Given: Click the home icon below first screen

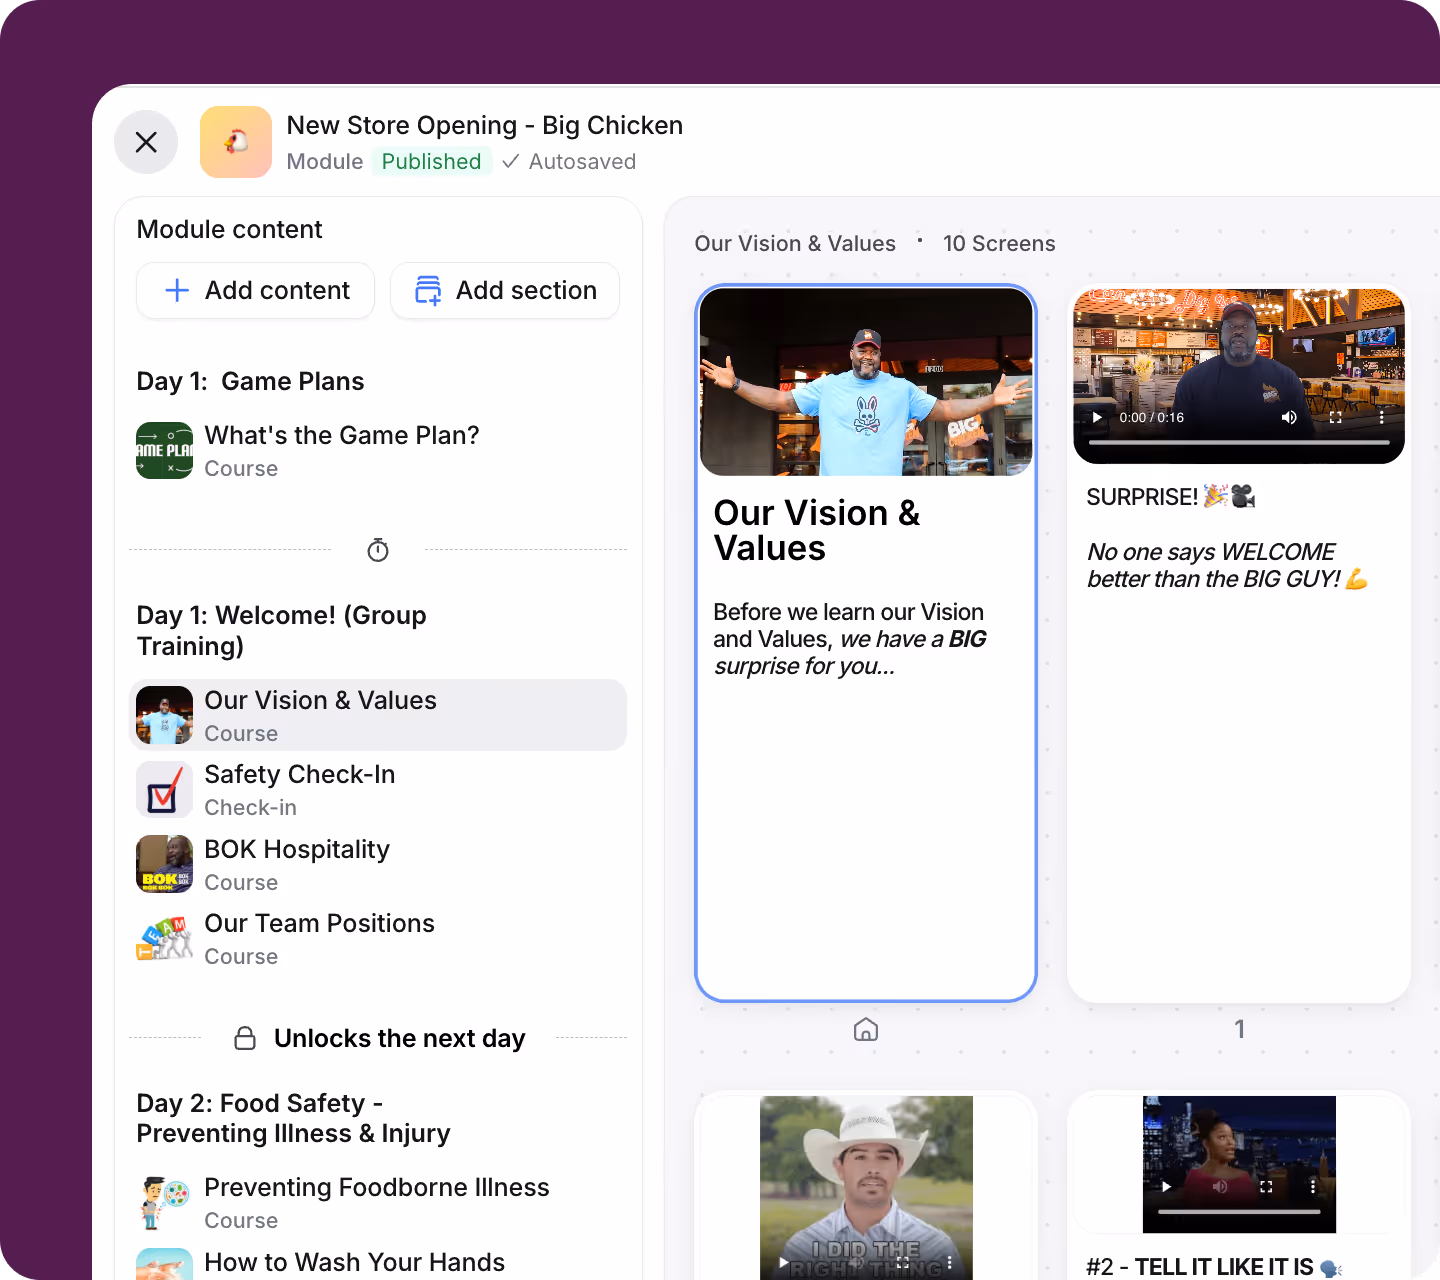Looking at the screenshot, I should [x=866, y=1029].
